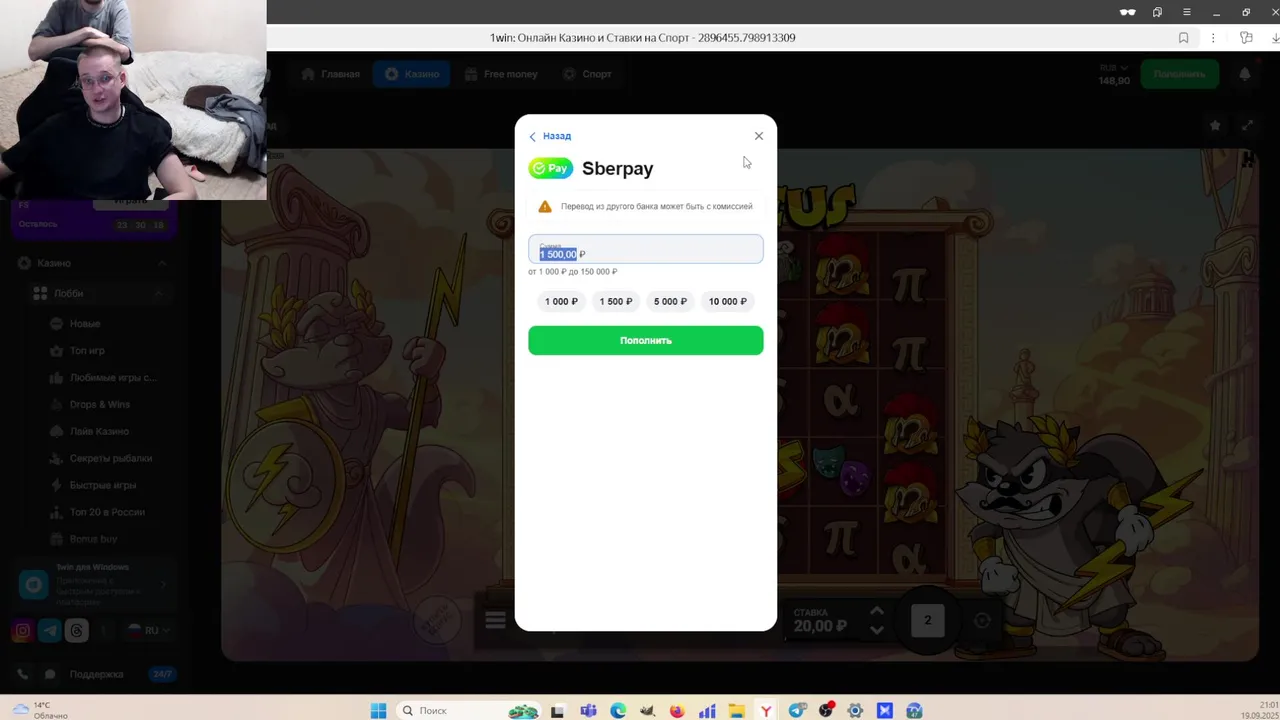This screenshot has height=720, width=1280.
Task: Open browser three-dots page menu
Action: [1215, 38]
